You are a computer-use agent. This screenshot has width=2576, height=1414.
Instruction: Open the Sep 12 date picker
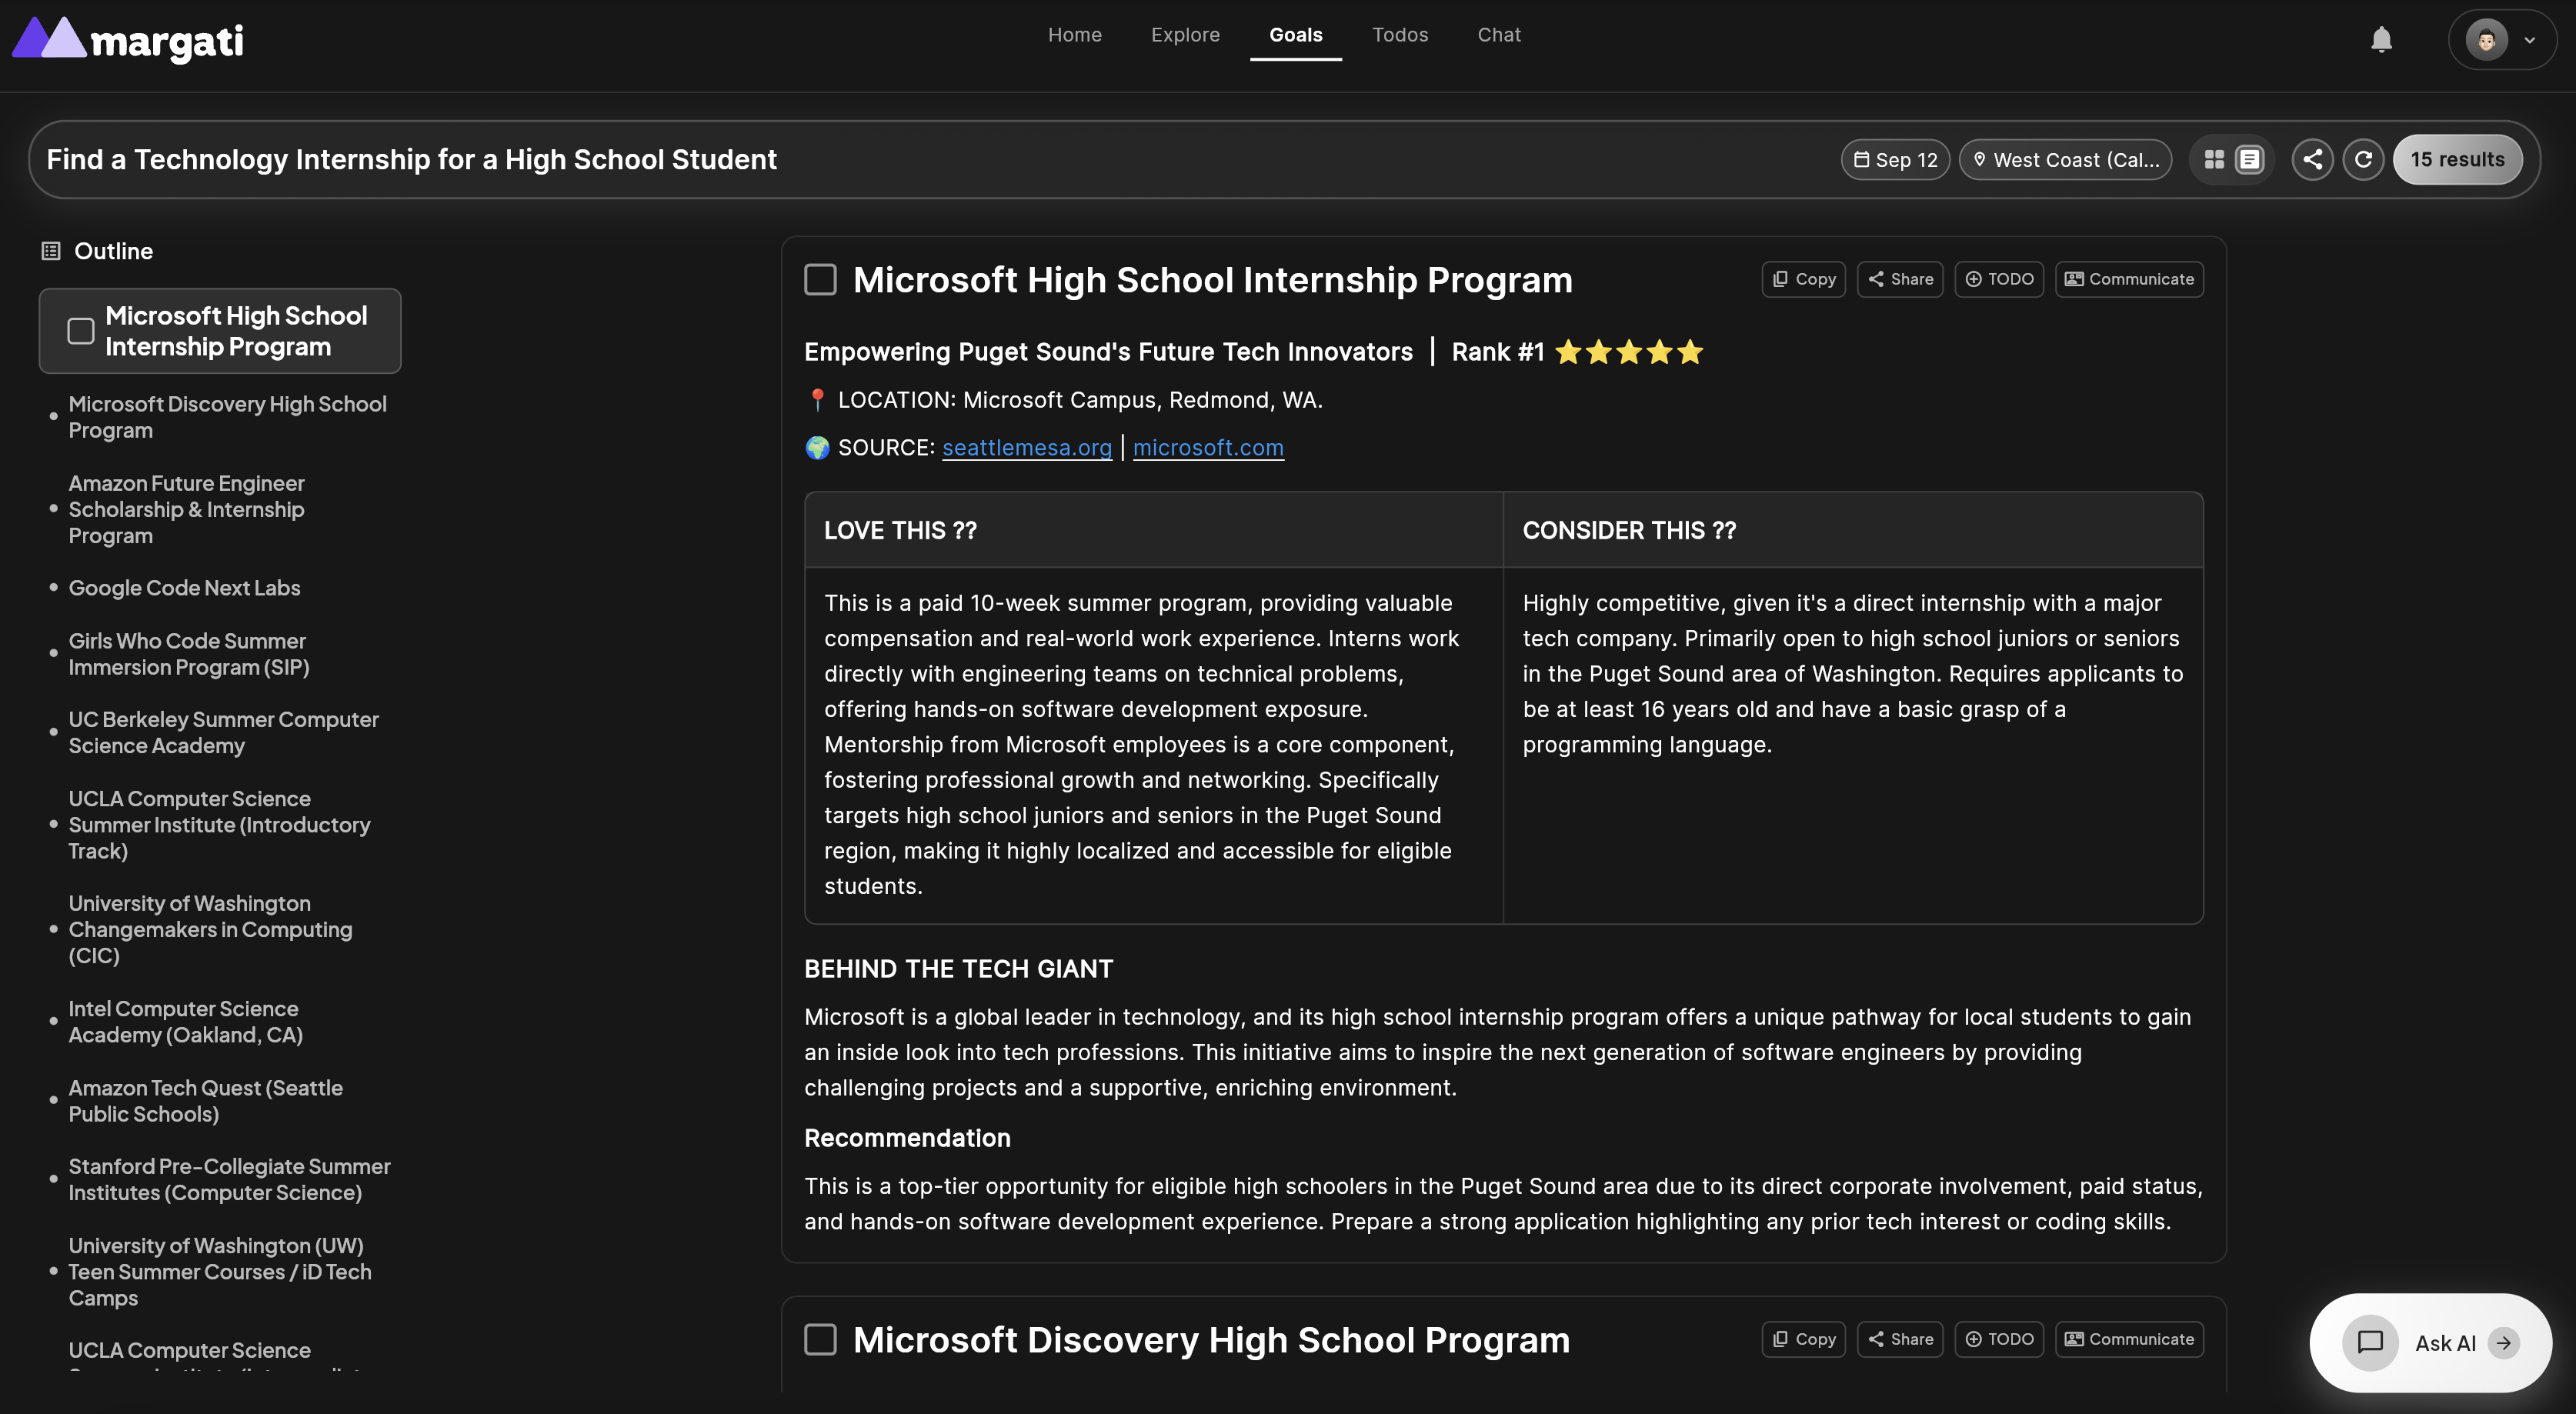click(x=1895, y=160)
